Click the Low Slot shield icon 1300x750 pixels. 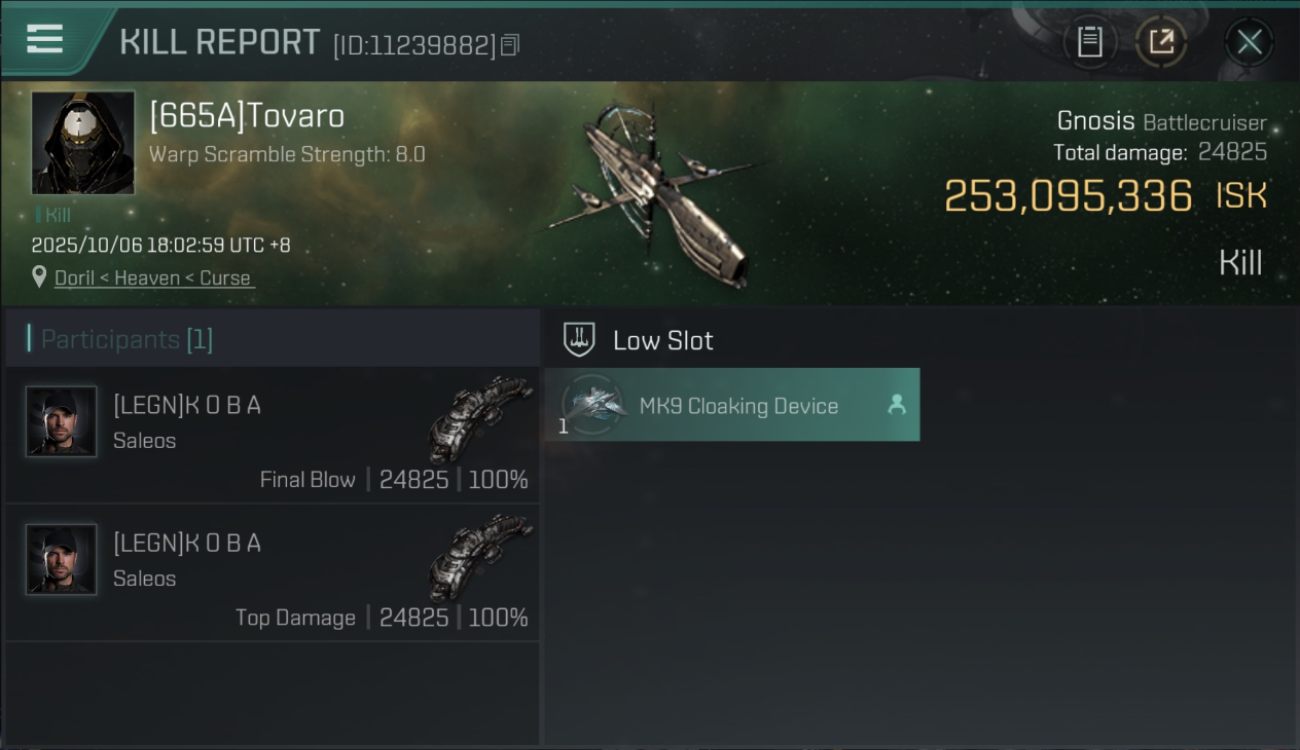[579, 339]
